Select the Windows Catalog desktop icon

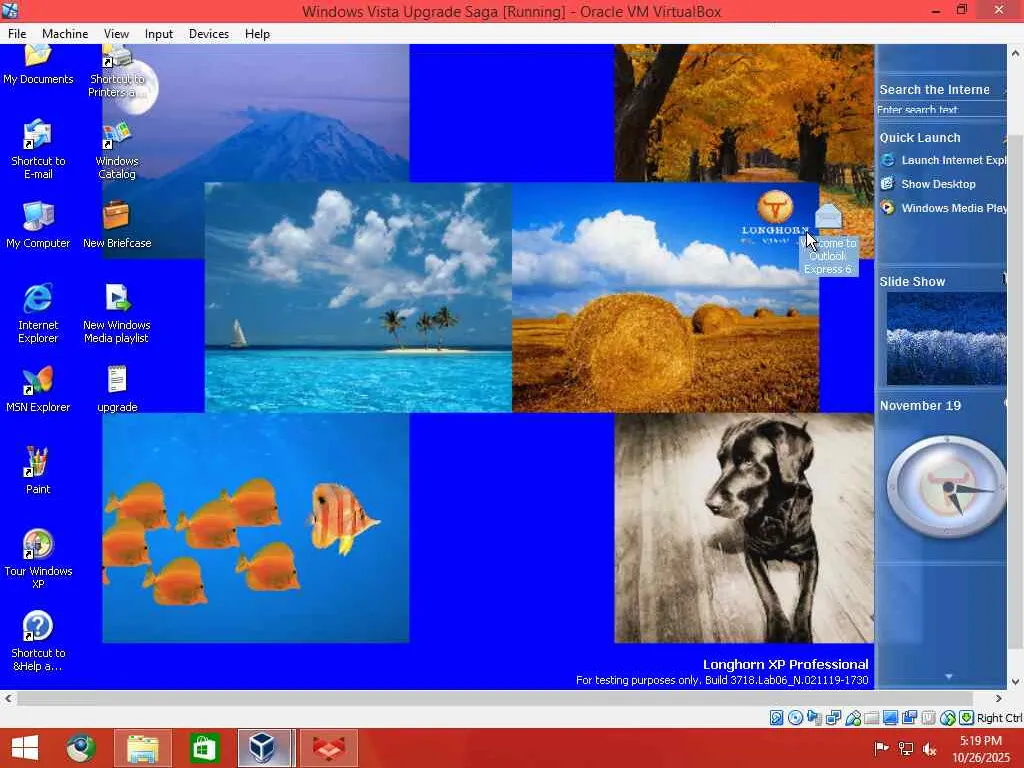(x=117, y=149)
